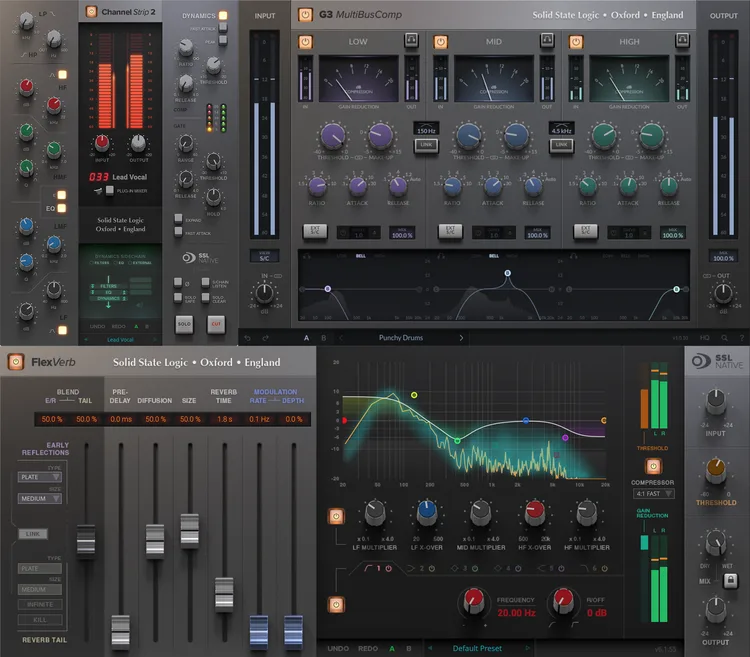Click the SOLO button on Channel Strip

pyautogui.click(x=184, y=324)
